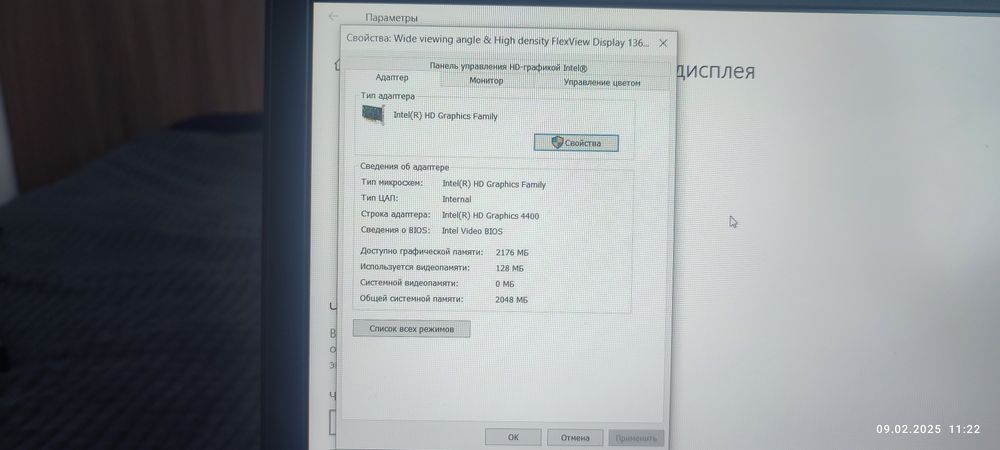Click the Тип адаптера group heading
This screenshot has height=450, width=1000.
tap(388, 96)
